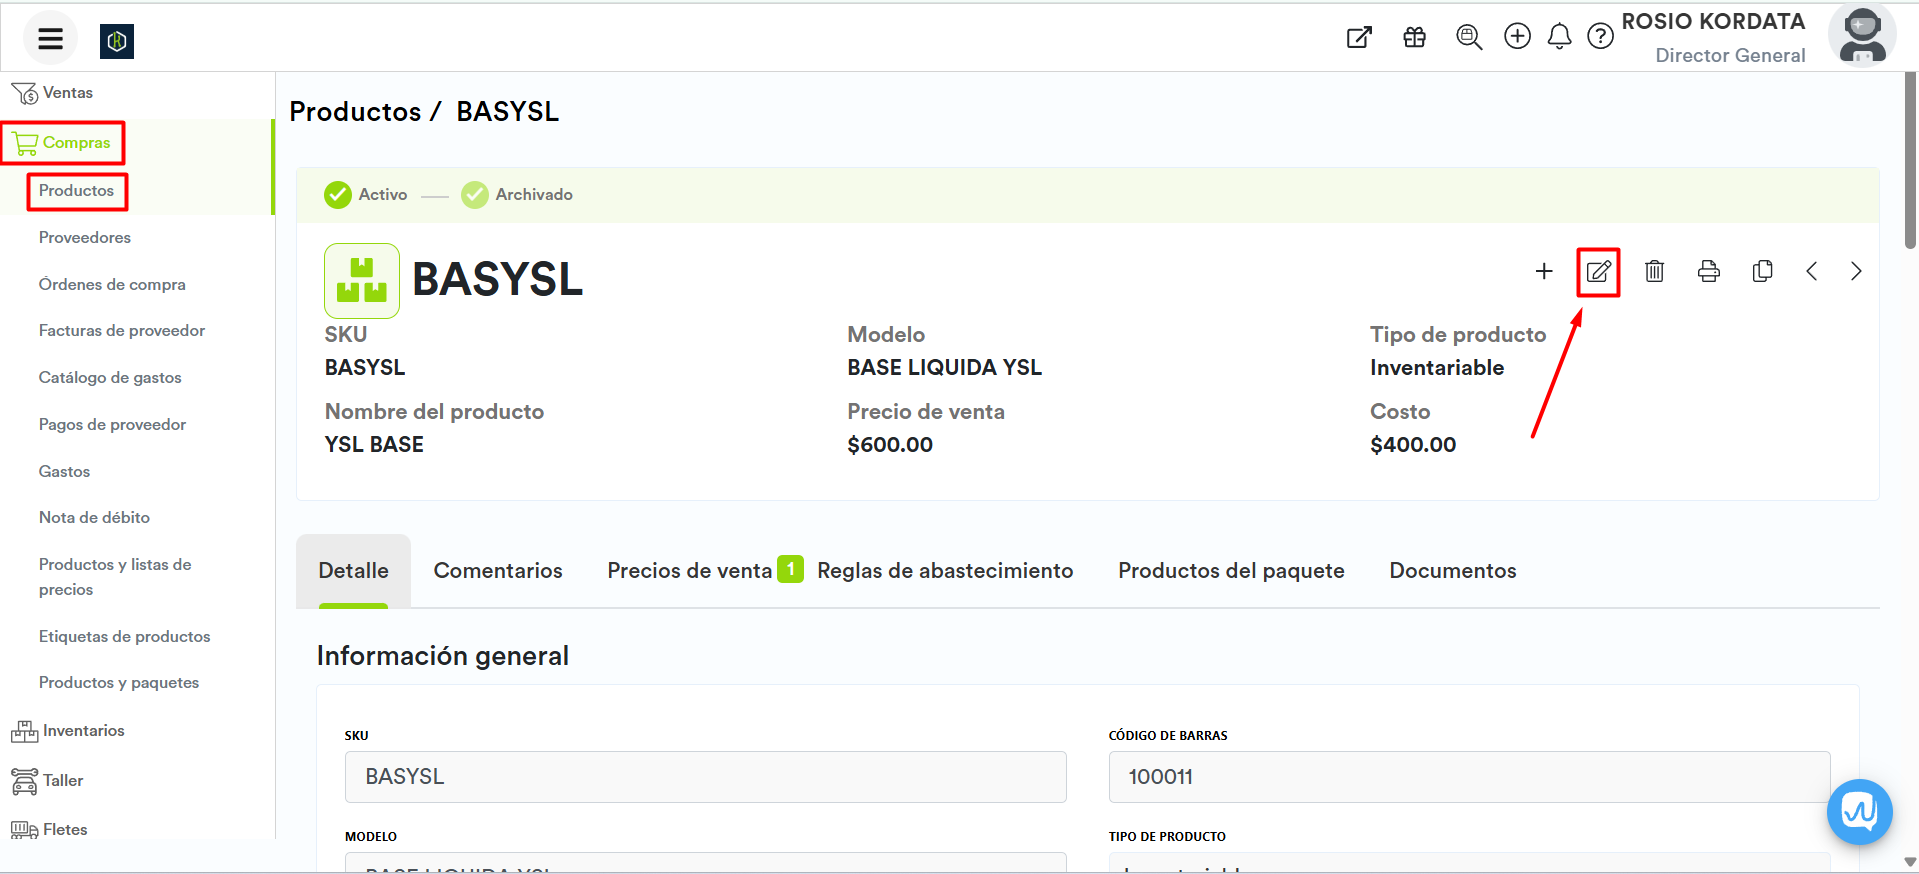Open the floating chat support bubble

pos(1859,811)
